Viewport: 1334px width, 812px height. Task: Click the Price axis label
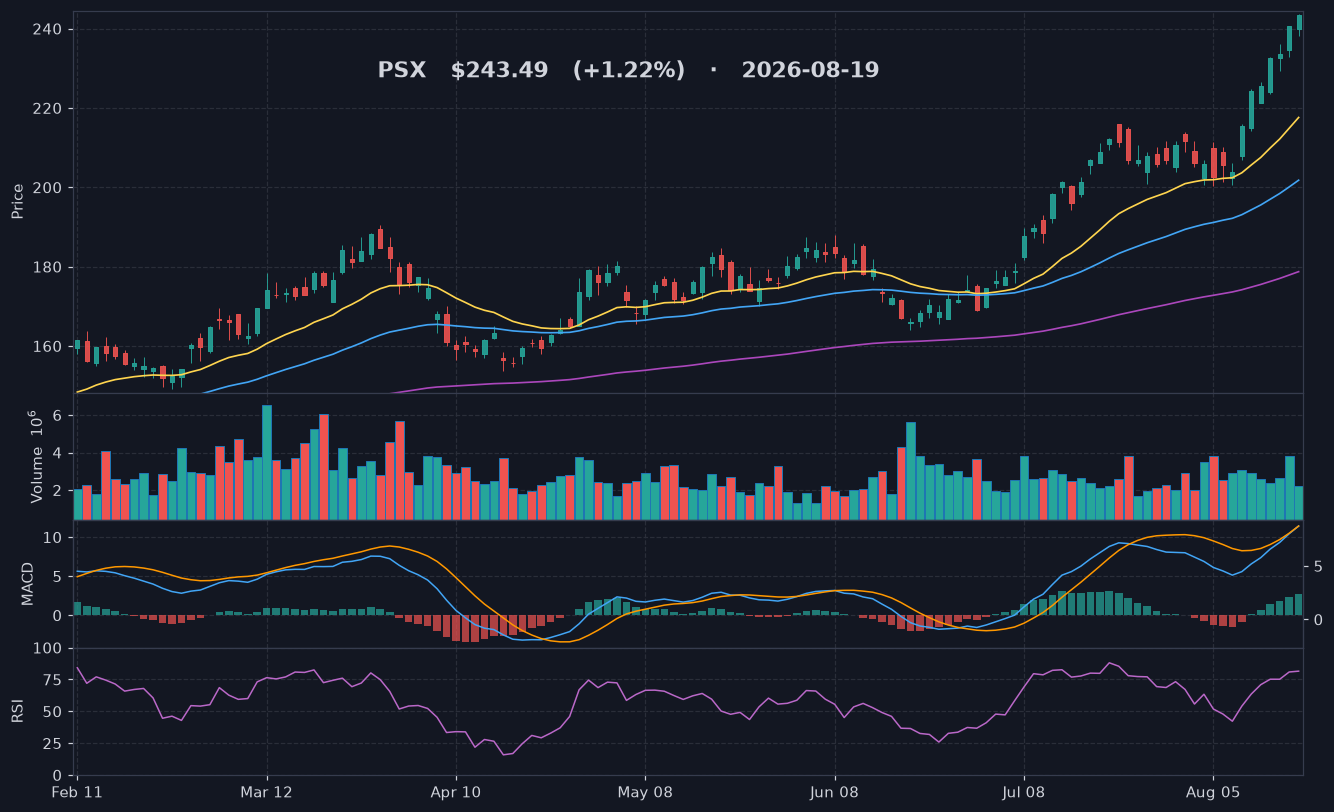point(18,202)
